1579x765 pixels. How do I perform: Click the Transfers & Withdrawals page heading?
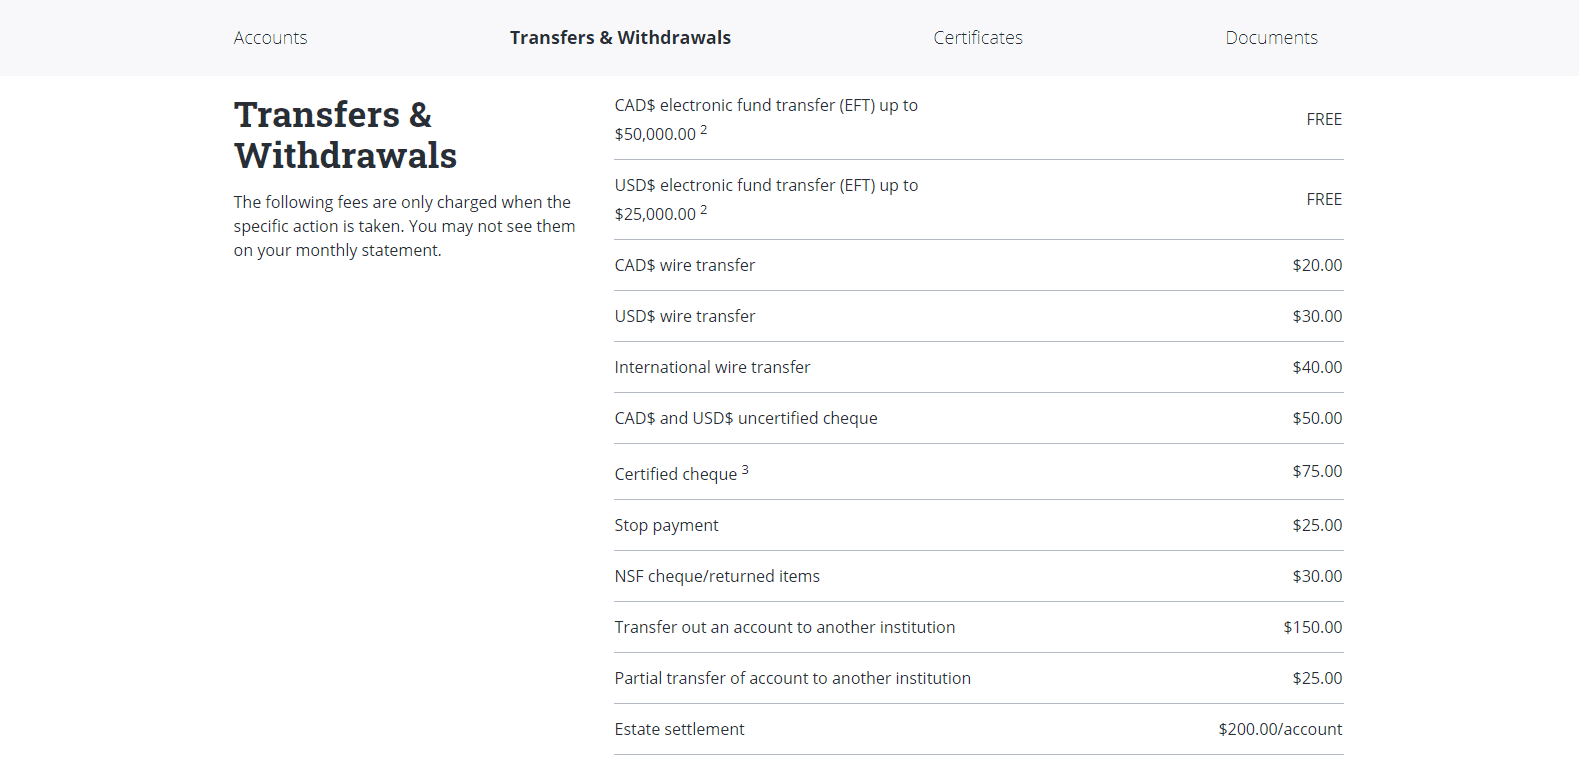click(345, 135)
